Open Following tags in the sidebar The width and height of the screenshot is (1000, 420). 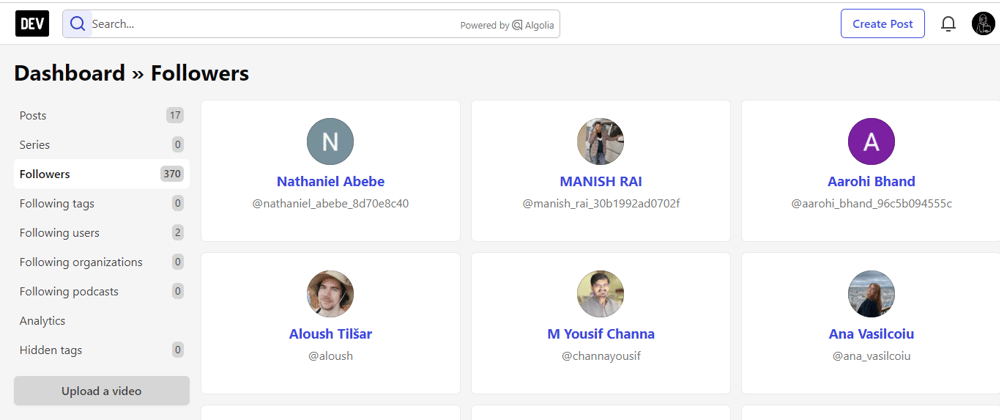click(x=101, y=203)
